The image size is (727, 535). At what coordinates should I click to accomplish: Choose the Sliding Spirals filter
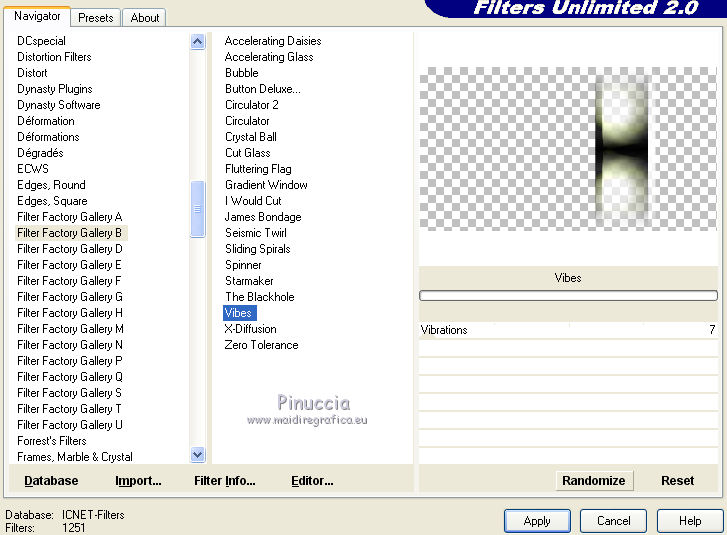[x=257, y=249]
